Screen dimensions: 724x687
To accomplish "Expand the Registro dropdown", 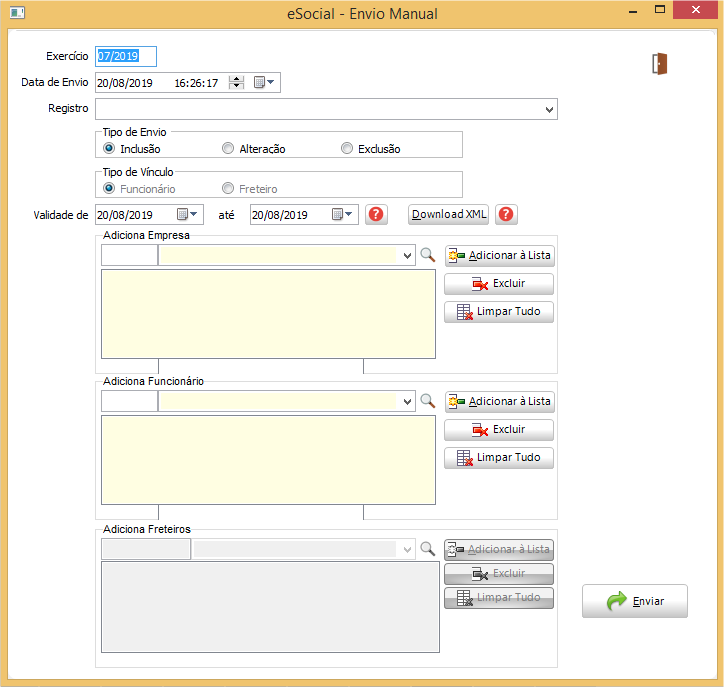I will pyautogui.click(x=549, y=109).
